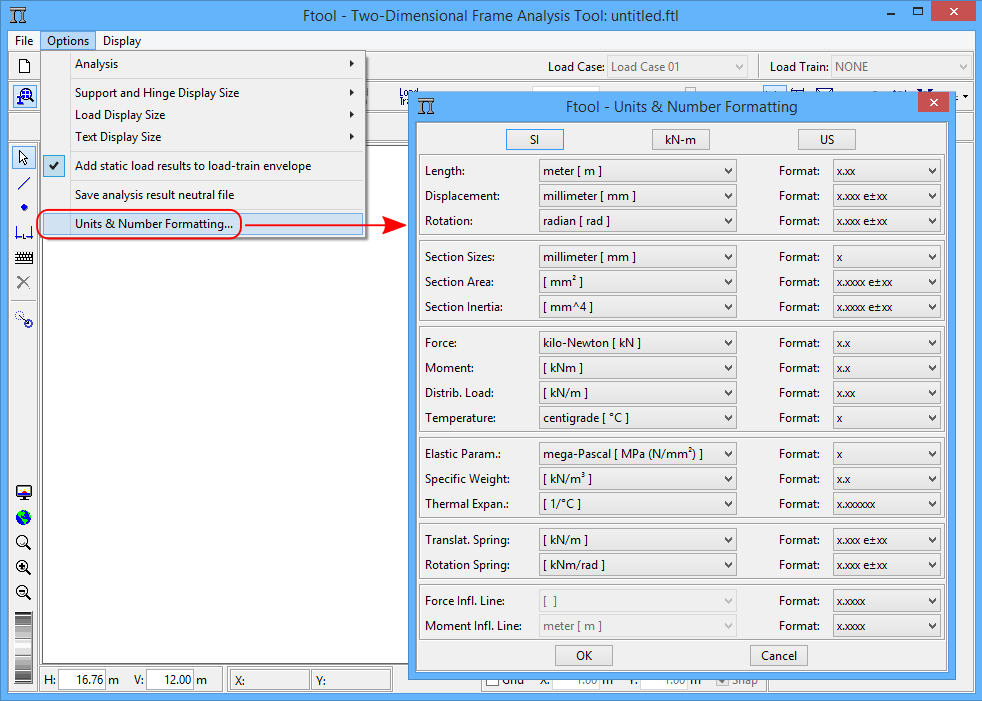
Task: Select the arrow selection tool
Action: coord(24,158)
